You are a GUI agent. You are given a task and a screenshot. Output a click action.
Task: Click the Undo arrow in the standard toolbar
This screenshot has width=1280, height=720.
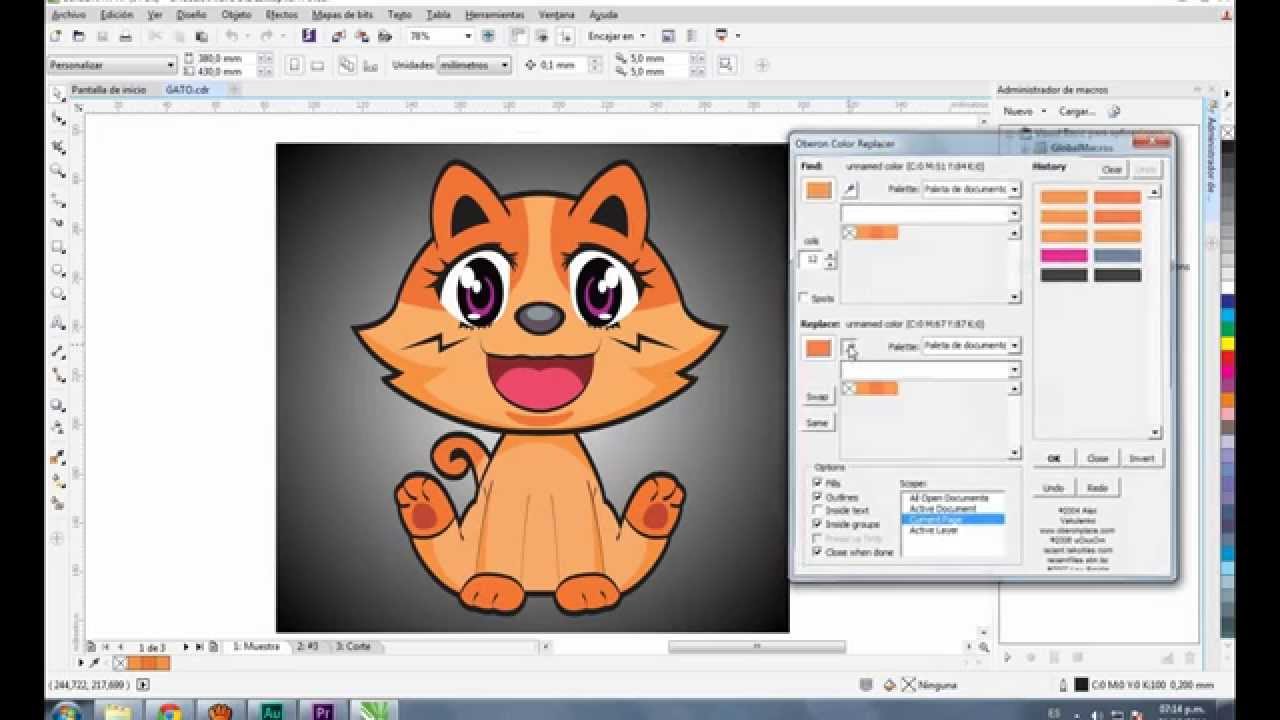point(232,36)
